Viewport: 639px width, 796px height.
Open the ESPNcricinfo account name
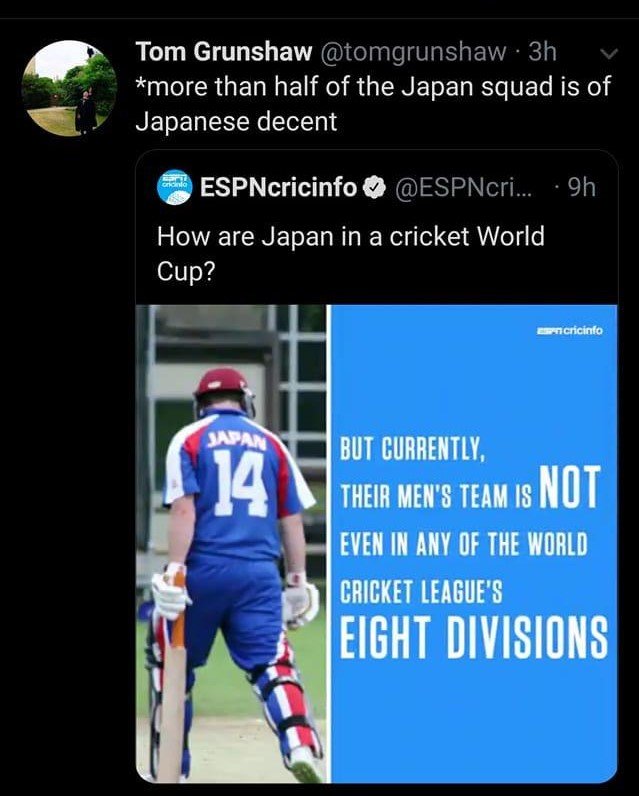tap(278, 187)
